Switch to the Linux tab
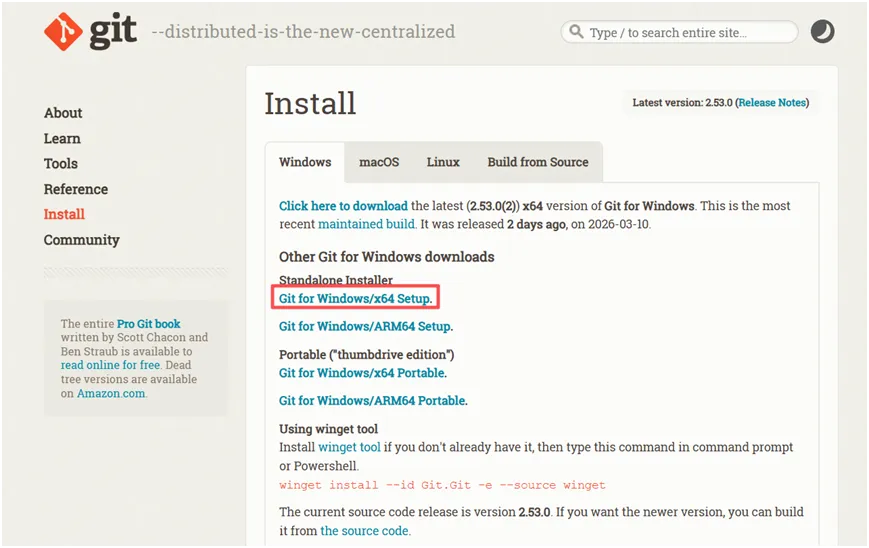Image resolution: width=869 pixels, height=548 pixels. 443,162
